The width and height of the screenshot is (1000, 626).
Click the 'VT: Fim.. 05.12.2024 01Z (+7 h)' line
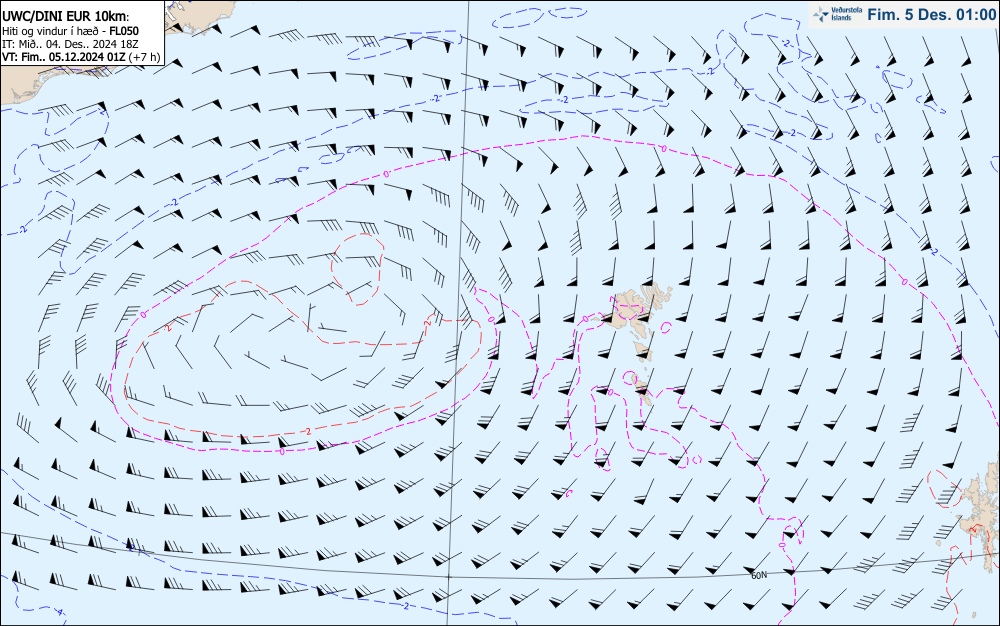(81, 57)
